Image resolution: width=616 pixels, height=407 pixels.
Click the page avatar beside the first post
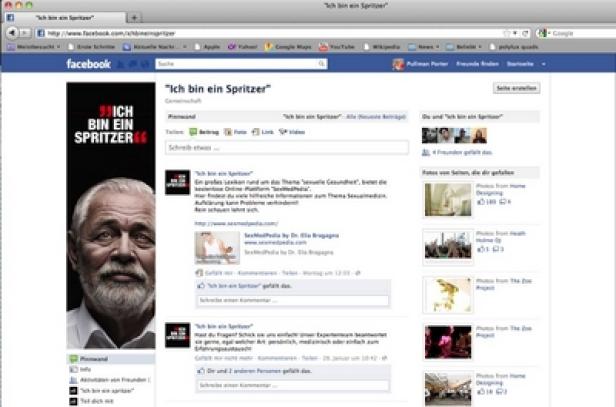coord(178,182)
